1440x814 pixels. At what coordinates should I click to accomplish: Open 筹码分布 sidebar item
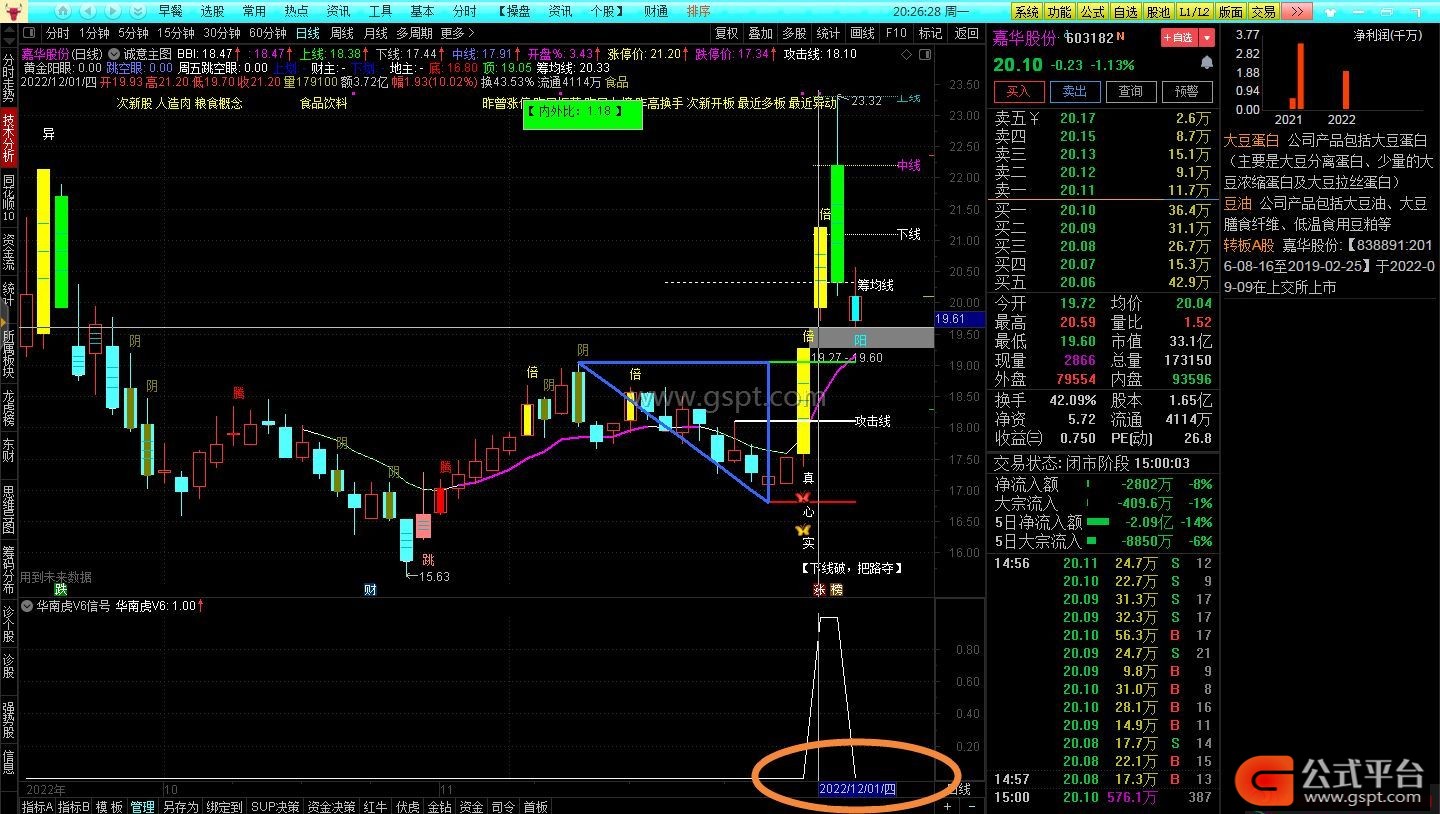click(9, 569)
